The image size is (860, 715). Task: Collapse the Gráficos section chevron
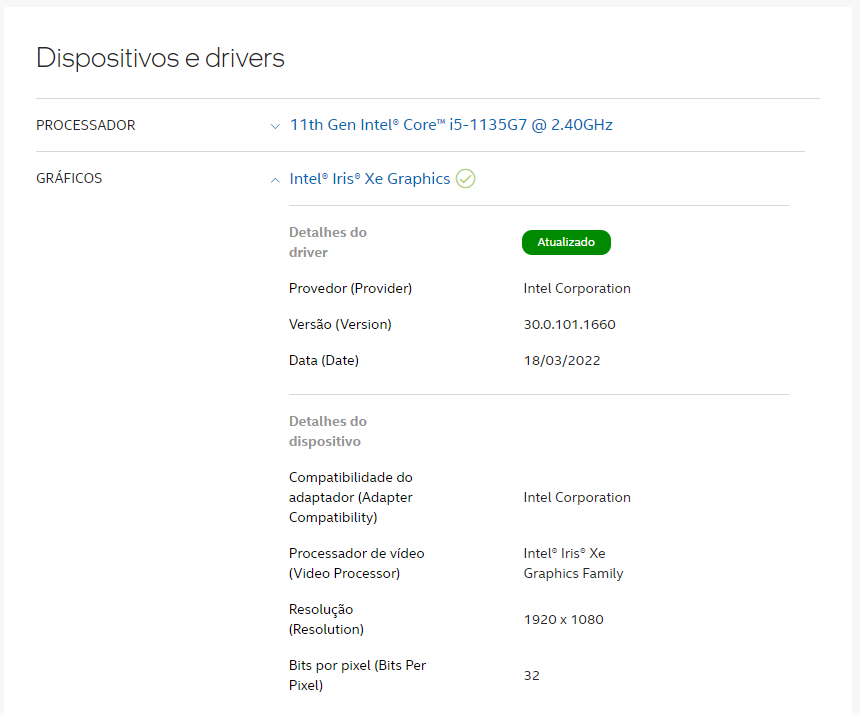coord(275,180)
